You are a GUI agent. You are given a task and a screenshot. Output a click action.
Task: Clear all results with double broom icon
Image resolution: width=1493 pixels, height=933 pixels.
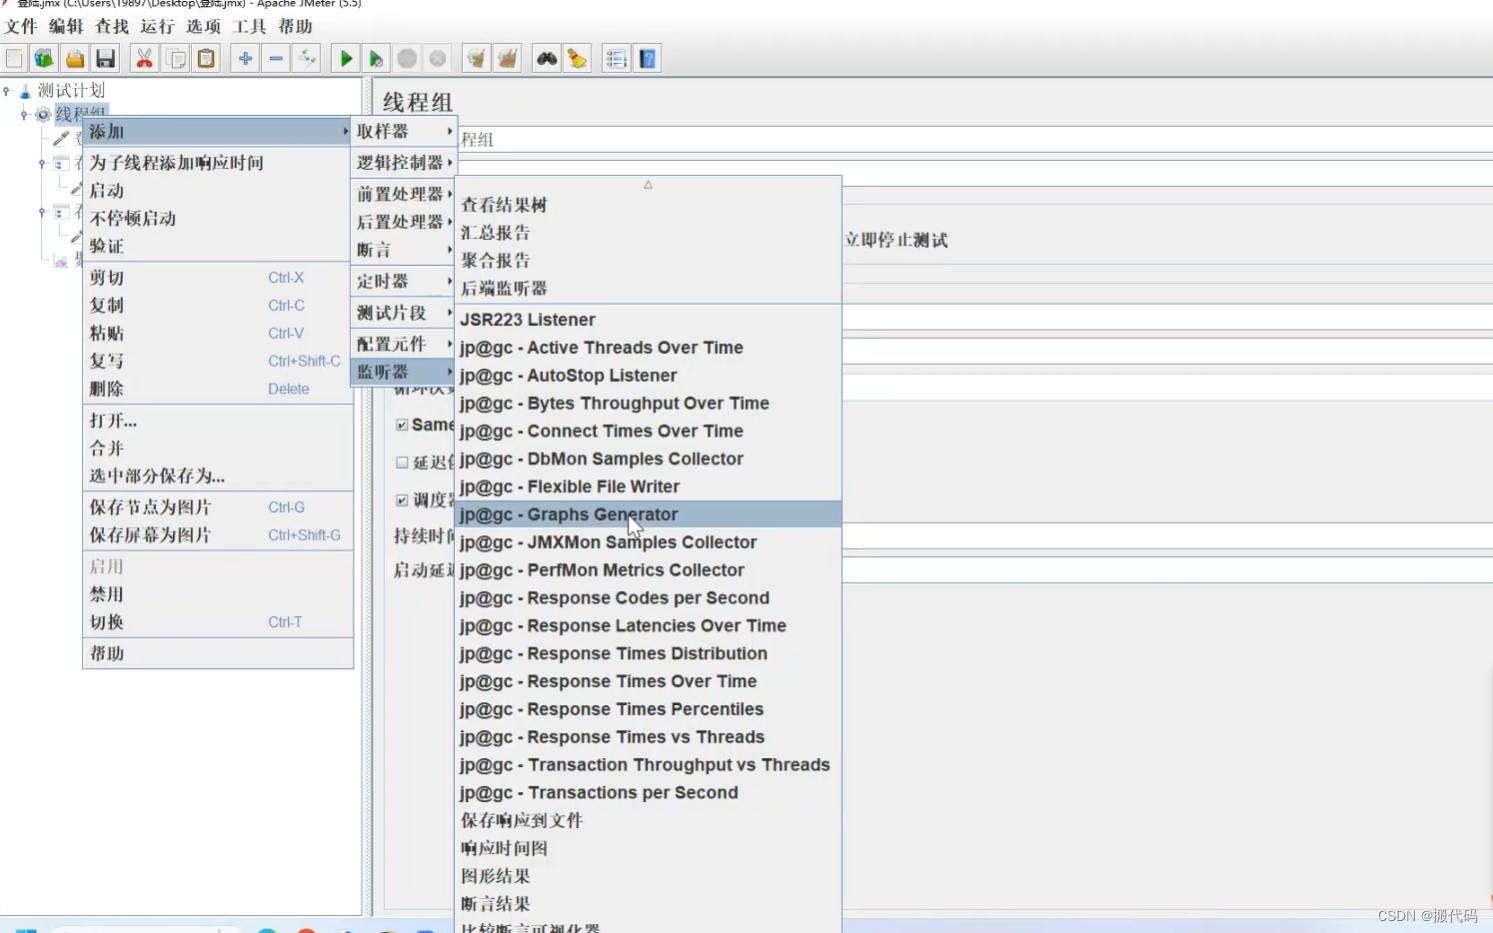click(508, 59)
